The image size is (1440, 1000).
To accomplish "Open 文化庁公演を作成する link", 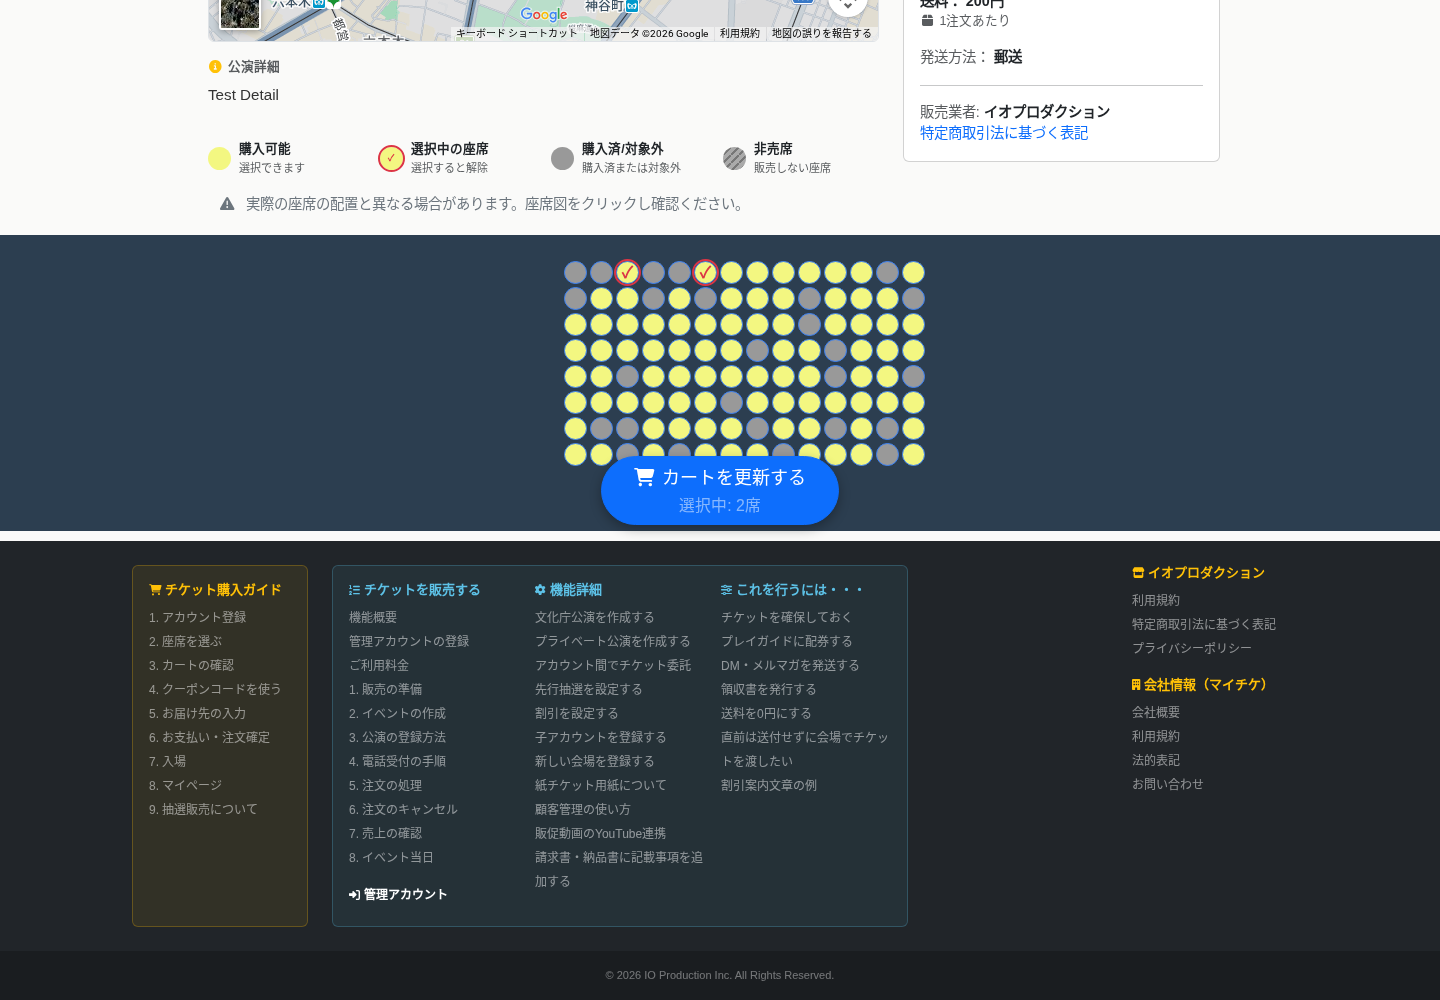I will point(595,618).
